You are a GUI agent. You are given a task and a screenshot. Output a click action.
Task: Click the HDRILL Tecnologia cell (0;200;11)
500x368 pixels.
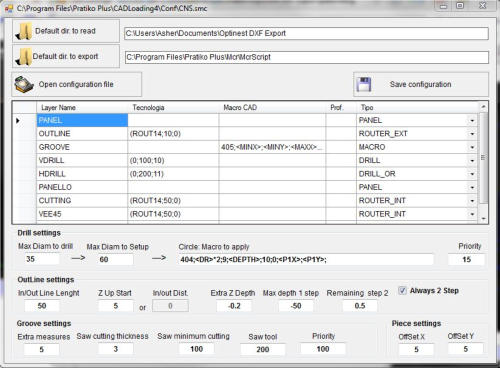pyautogui.click(x=173, y=174)
